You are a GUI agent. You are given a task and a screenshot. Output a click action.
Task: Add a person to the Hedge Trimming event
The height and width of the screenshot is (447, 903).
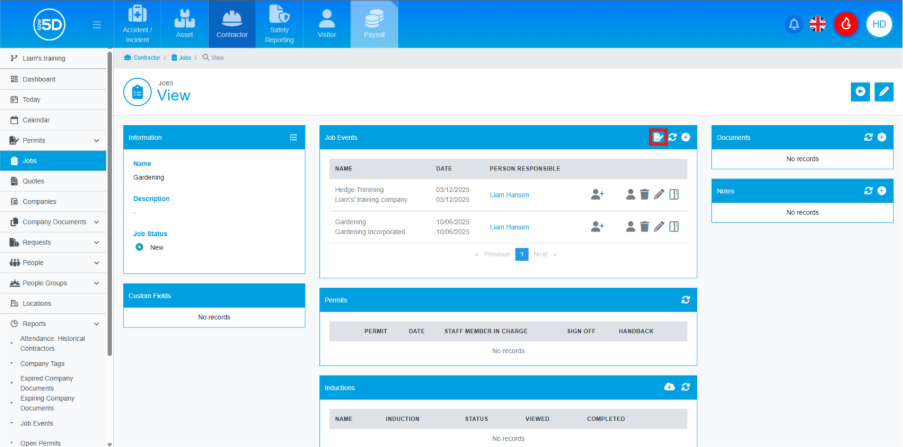(x=597, y=194)
